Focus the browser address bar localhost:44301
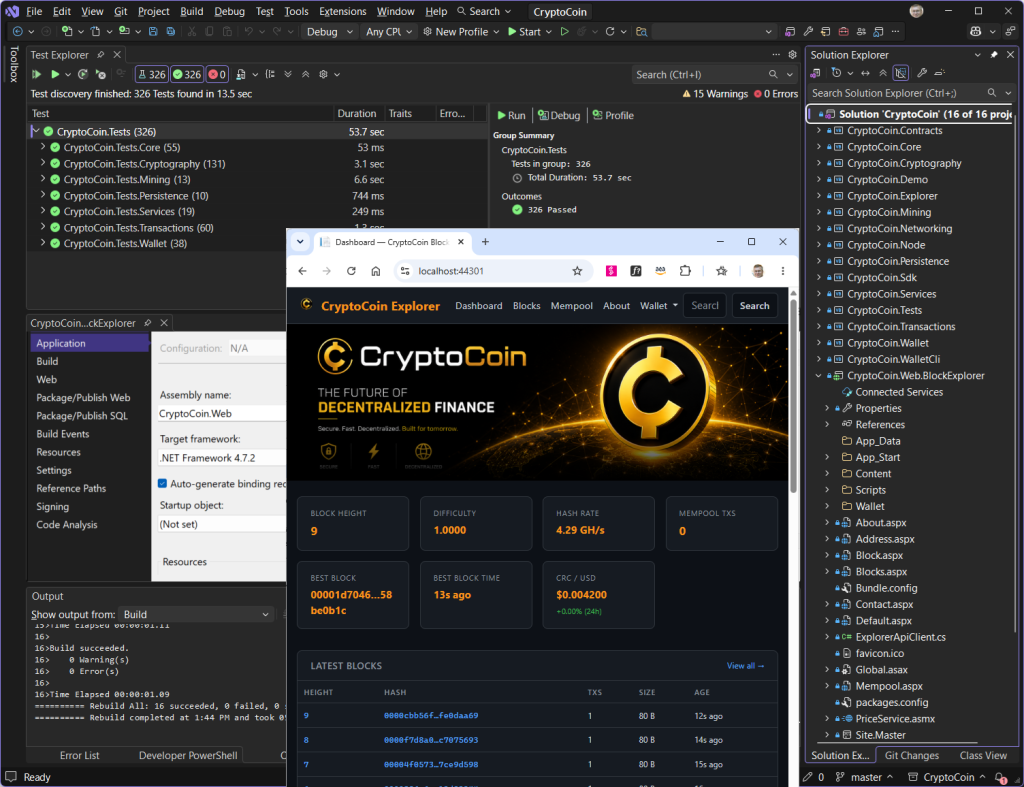This screenshot has width=1024, height=787. tap(492, 271)
